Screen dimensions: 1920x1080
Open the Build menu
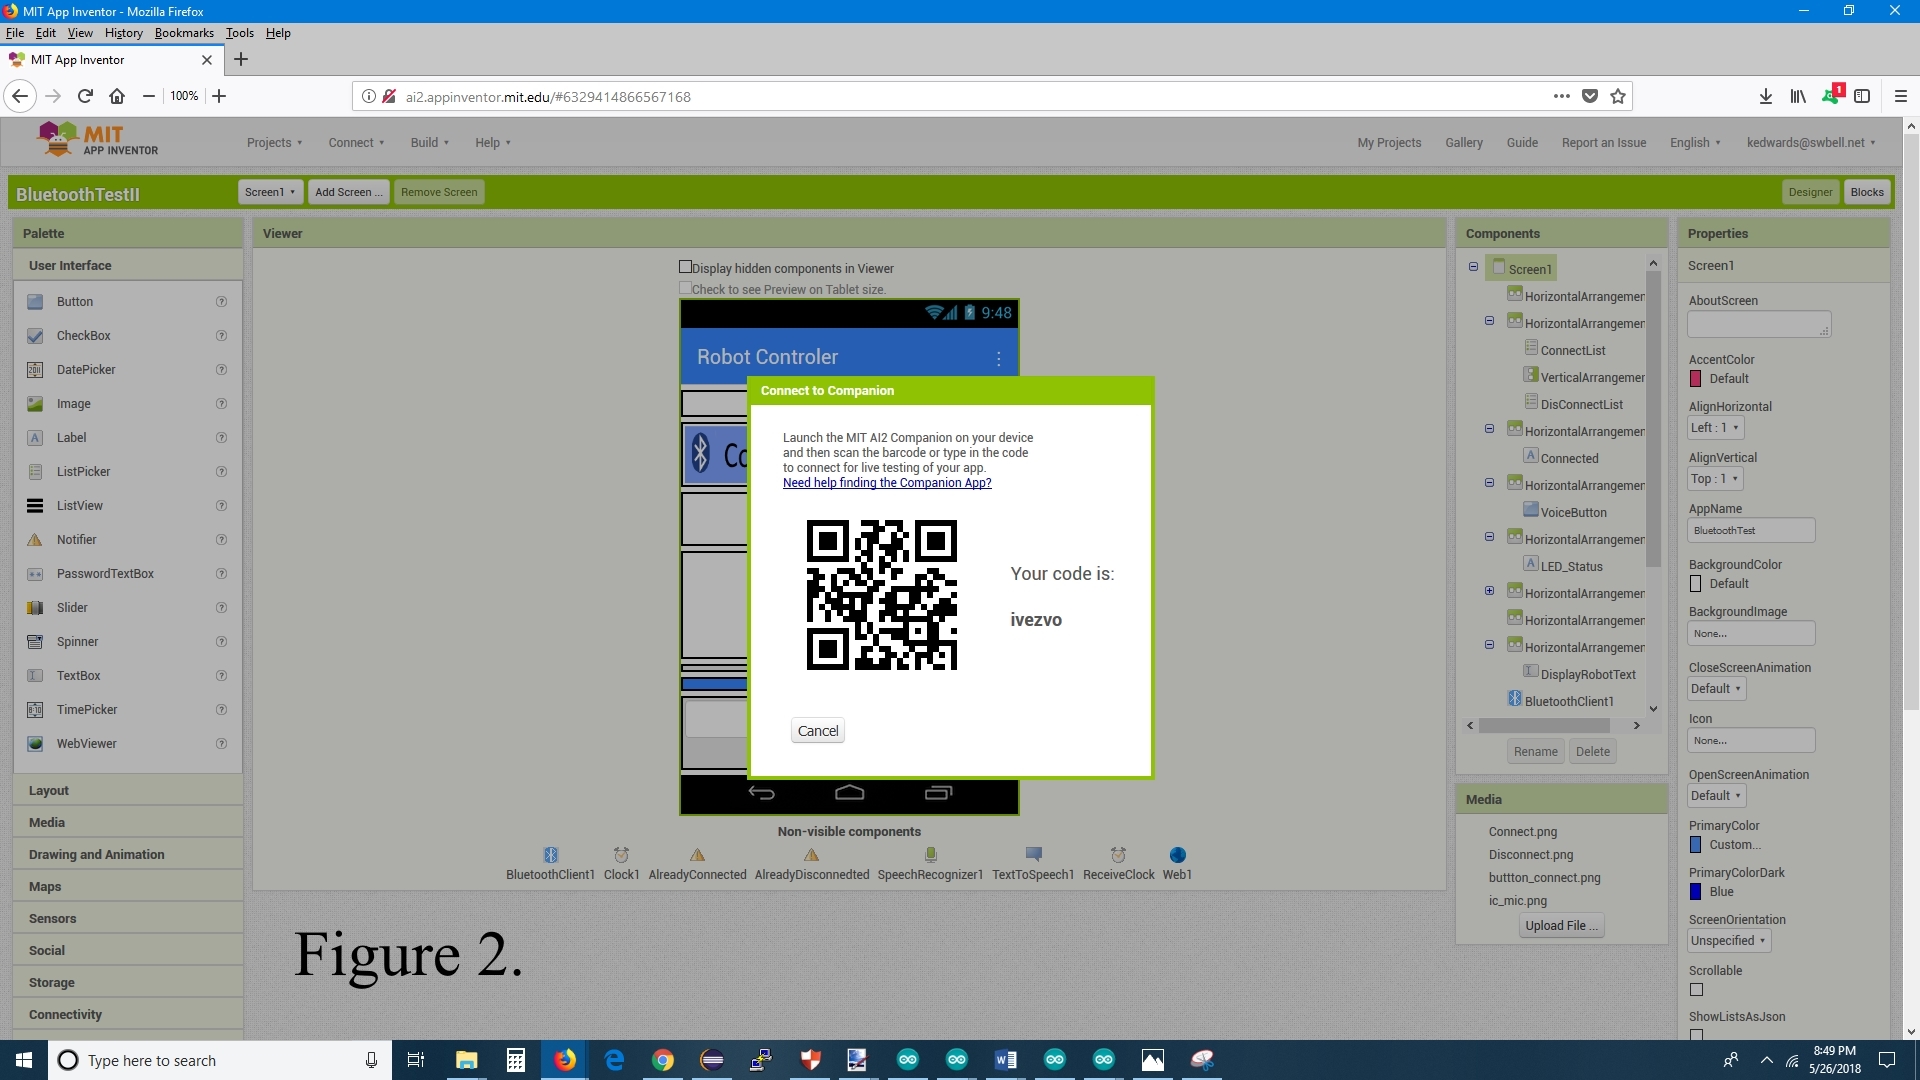[x=429, y=143]
